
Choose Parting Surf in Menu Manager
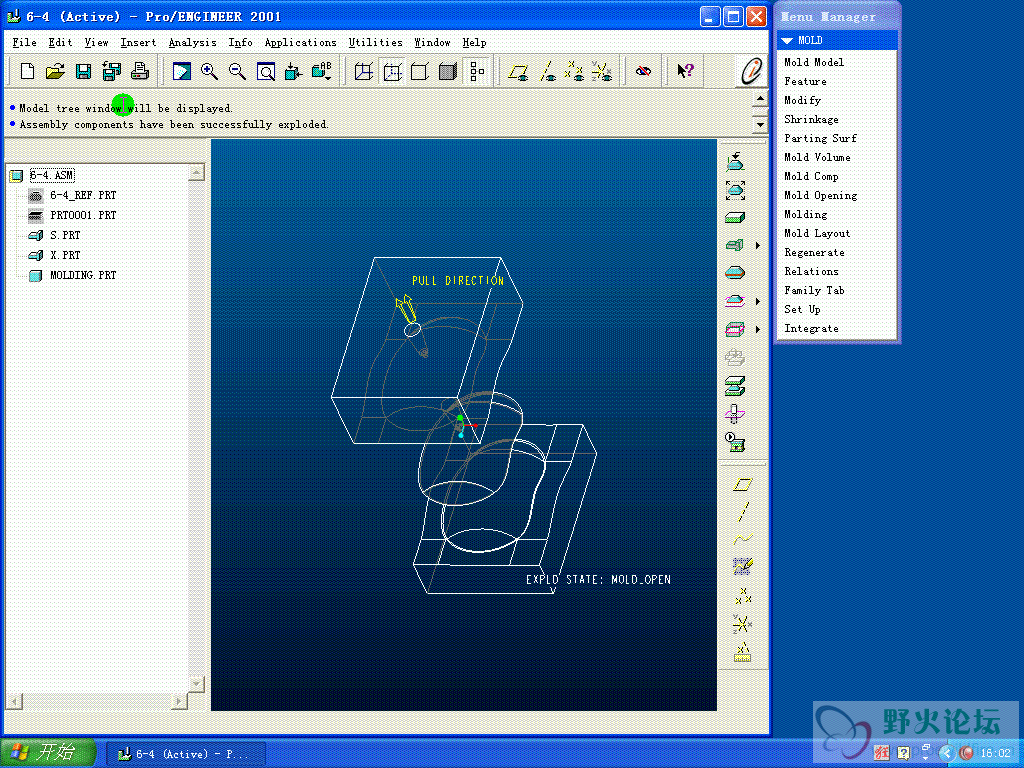(820, 138)
